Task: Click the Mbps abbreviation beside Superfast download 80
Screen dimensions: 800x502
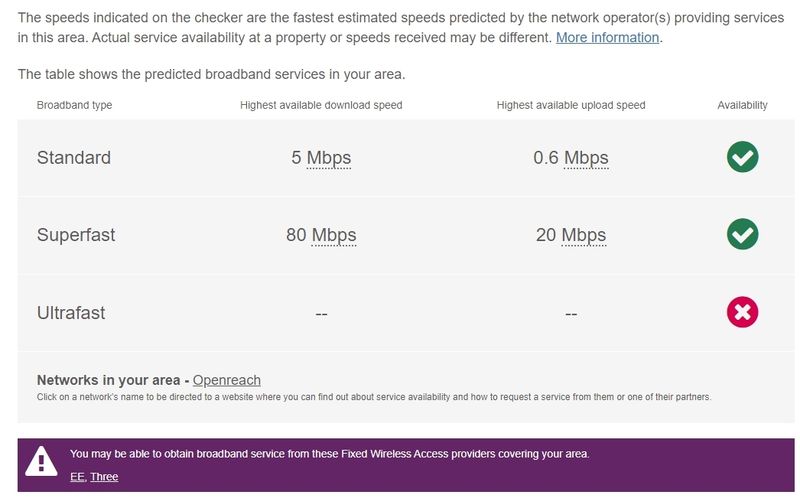Action: tap(333, 236)
